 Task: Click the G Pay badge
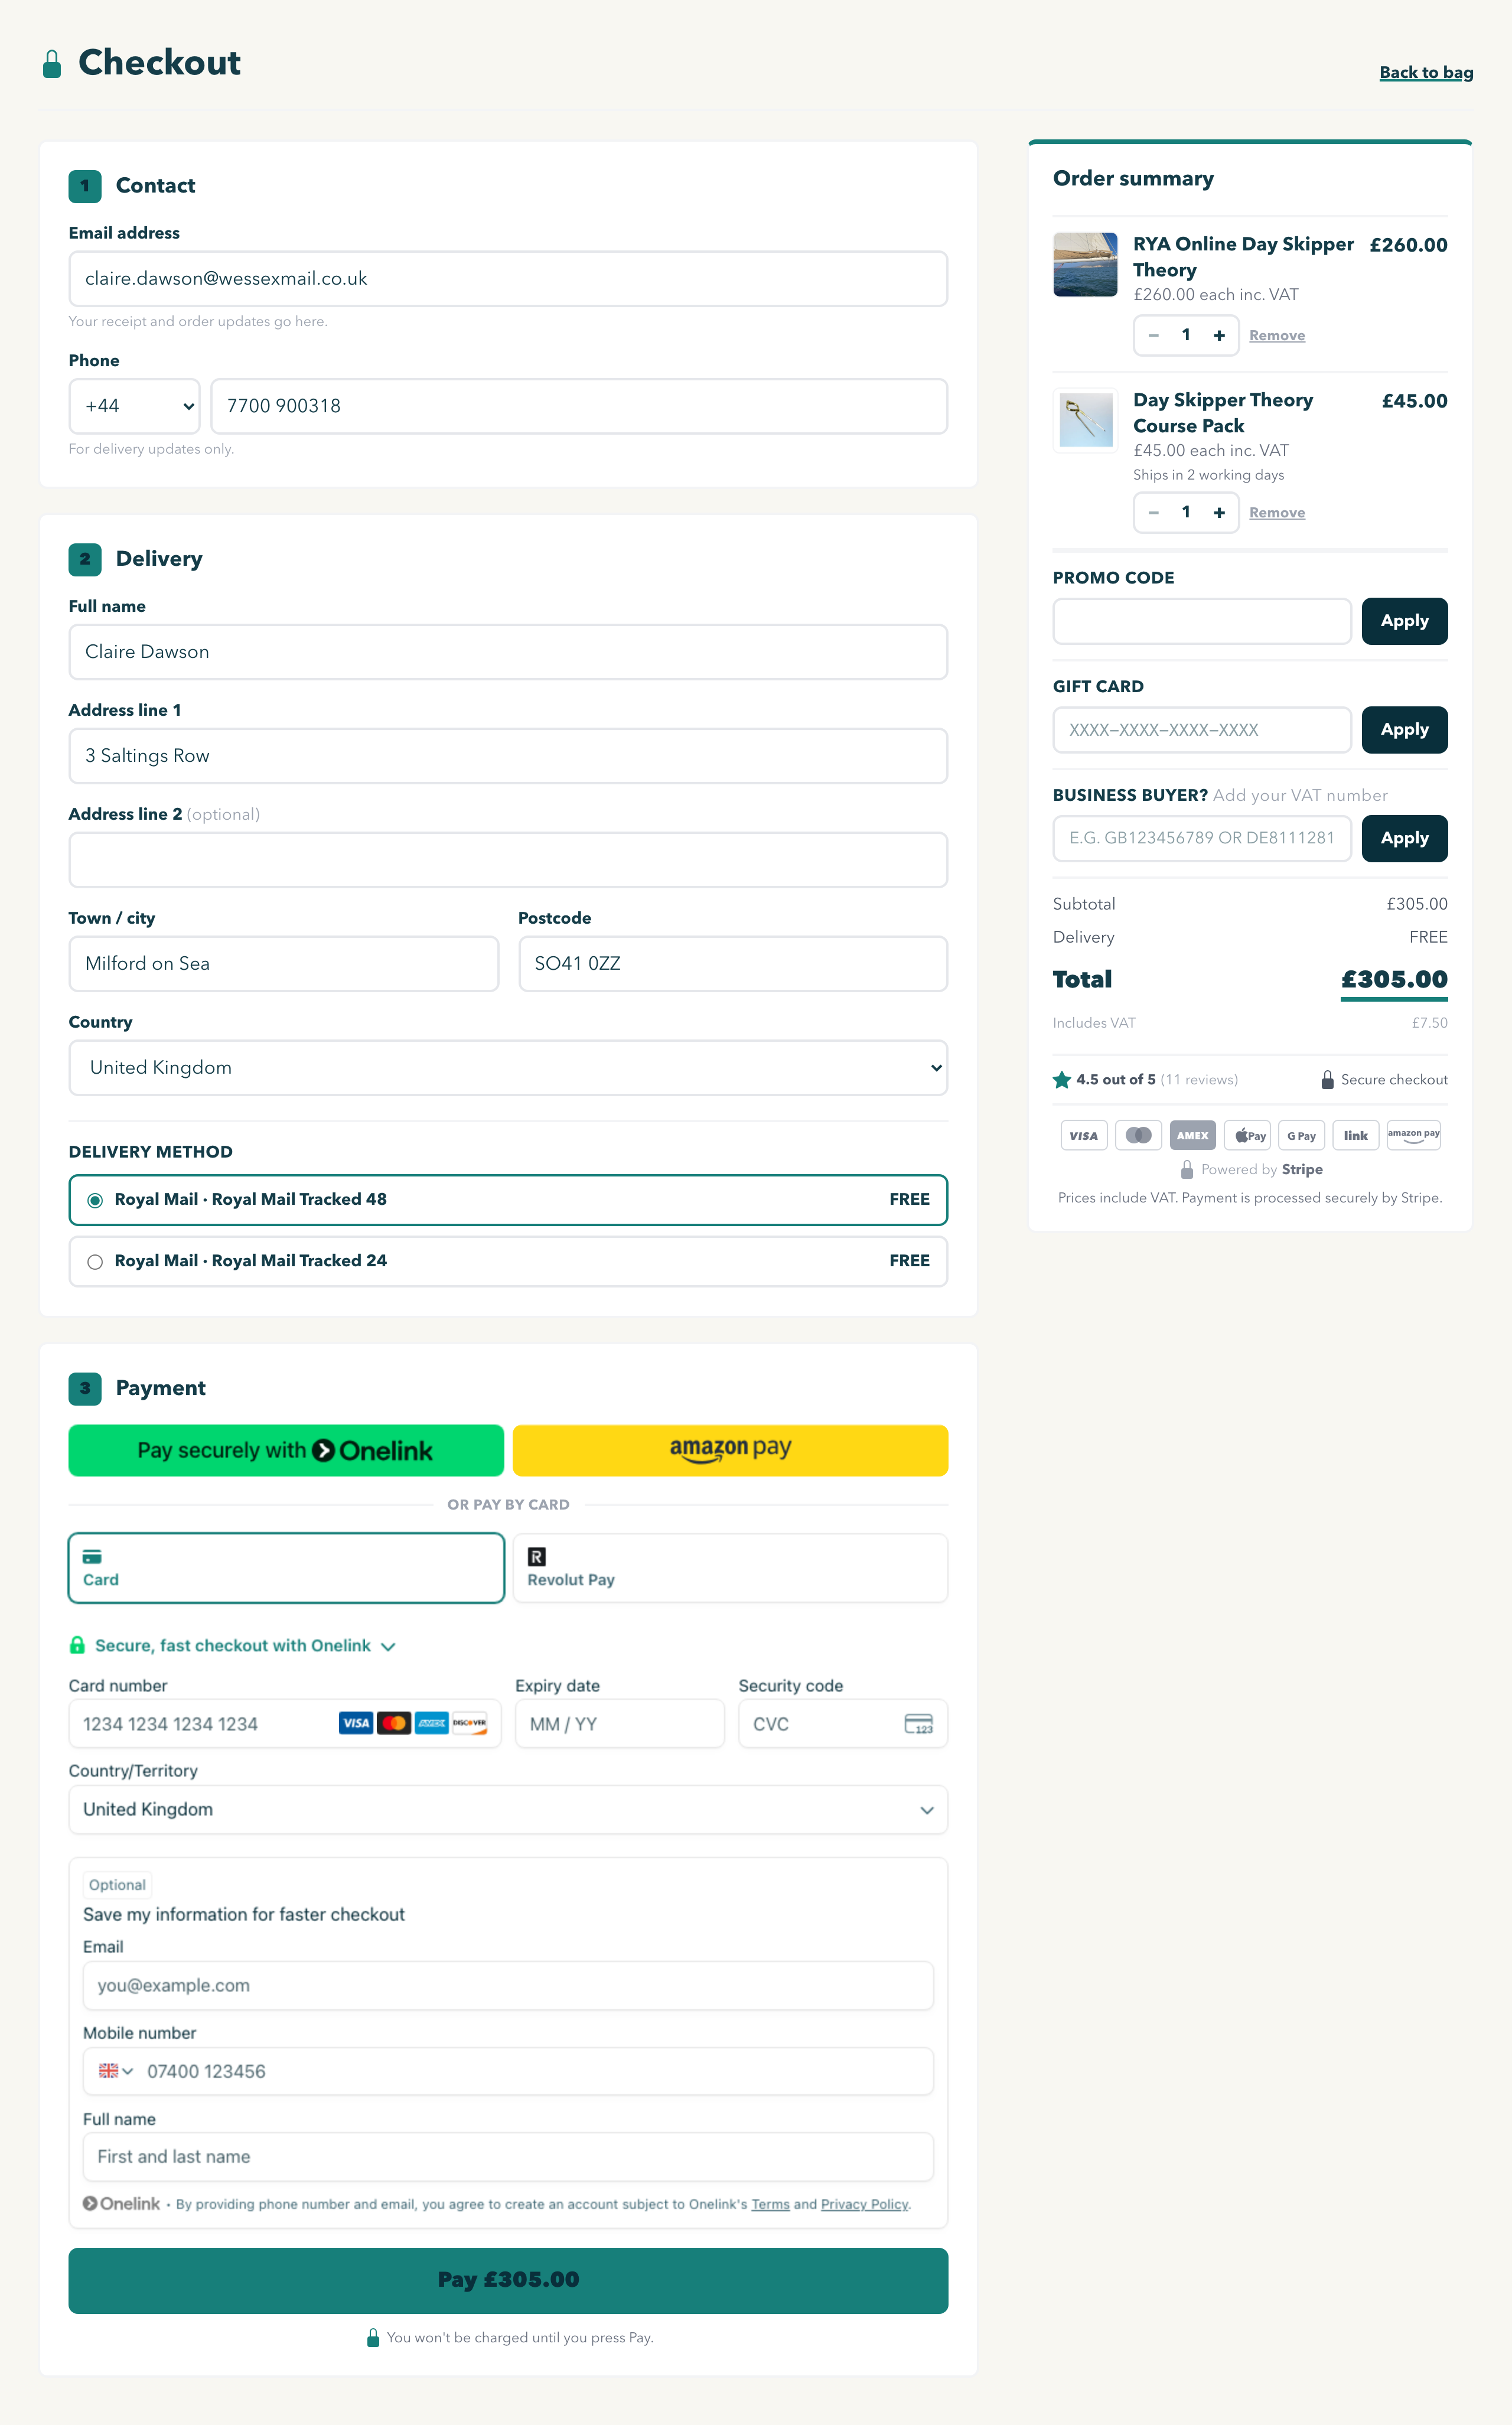click(x=1301, y=1135)
